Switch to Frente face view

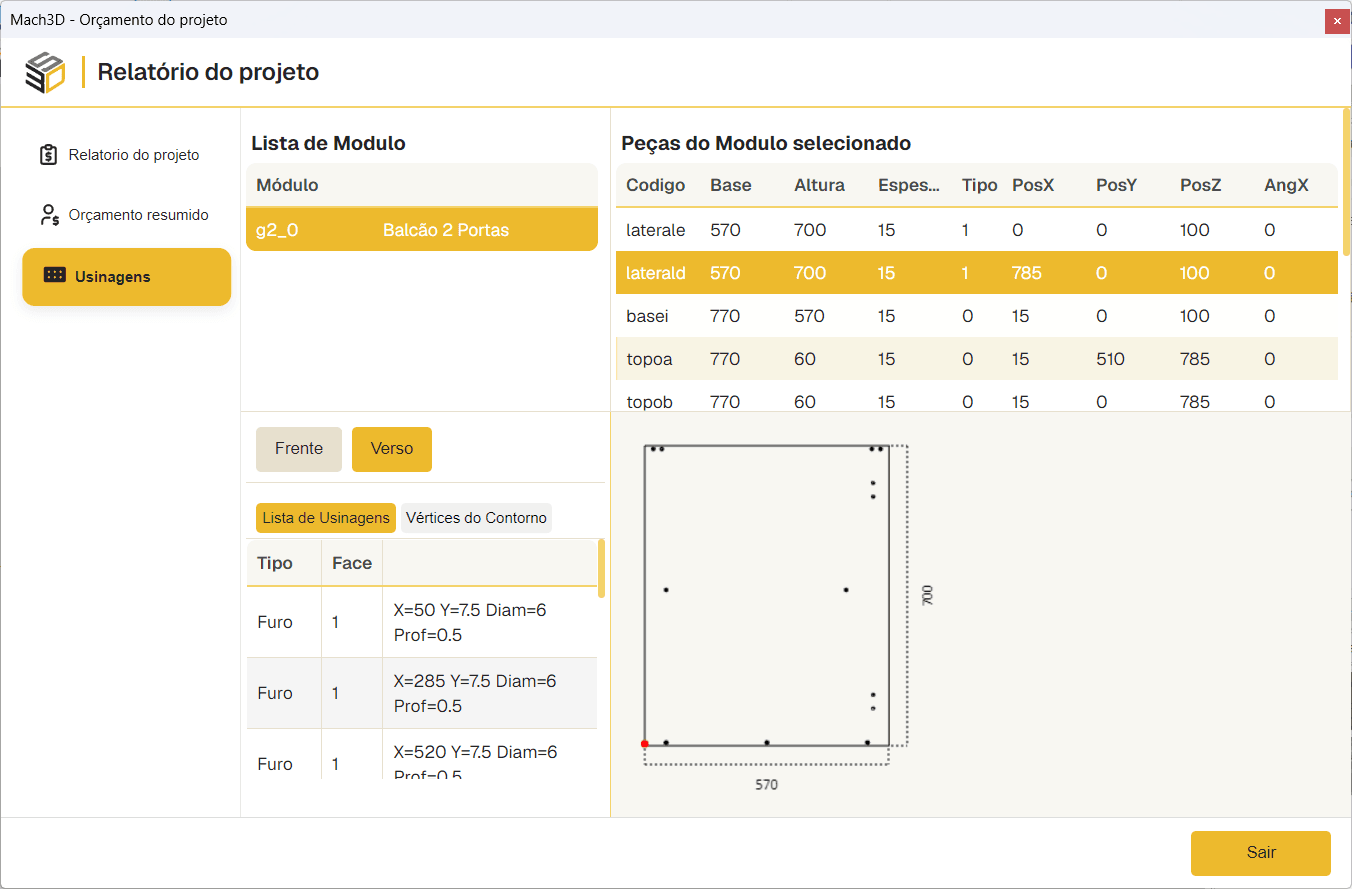299,449
